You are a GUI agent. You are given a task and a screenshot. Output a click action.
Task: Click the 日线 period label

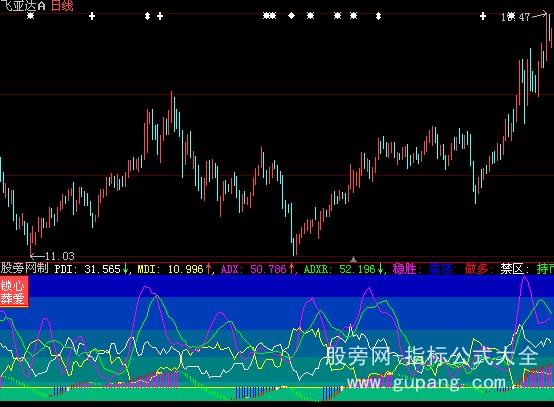coord(62,6)
